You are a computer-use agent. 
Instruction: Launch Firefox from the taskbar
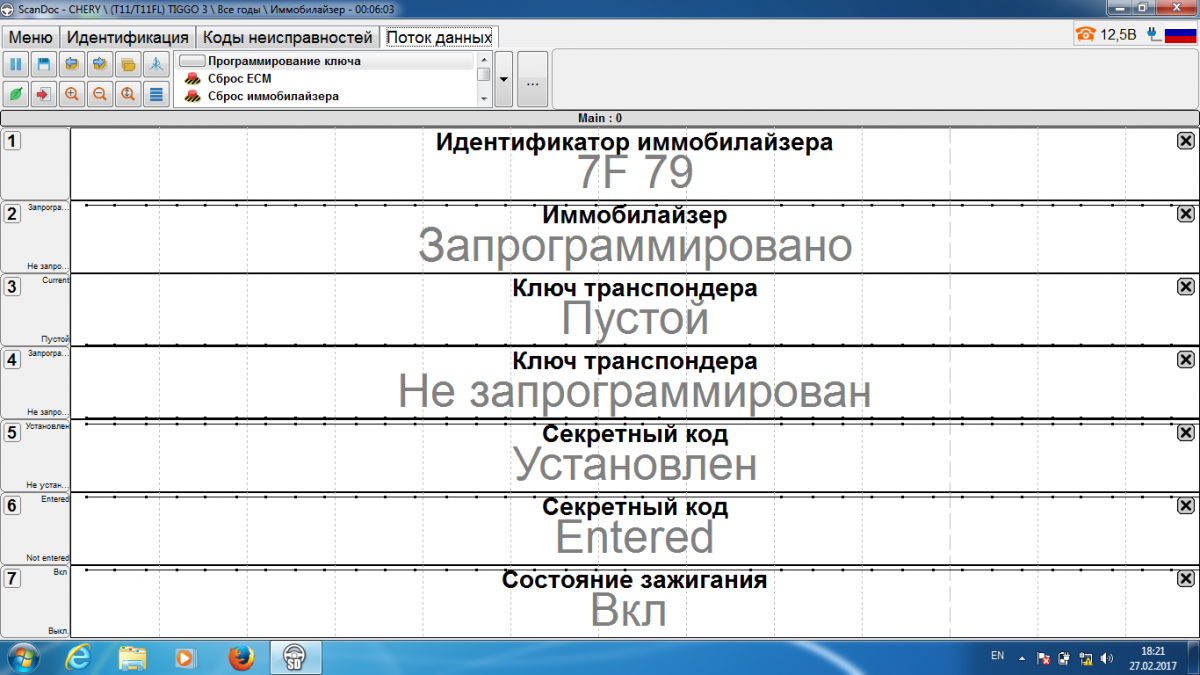pyautogui.click(x=240, y=657)
